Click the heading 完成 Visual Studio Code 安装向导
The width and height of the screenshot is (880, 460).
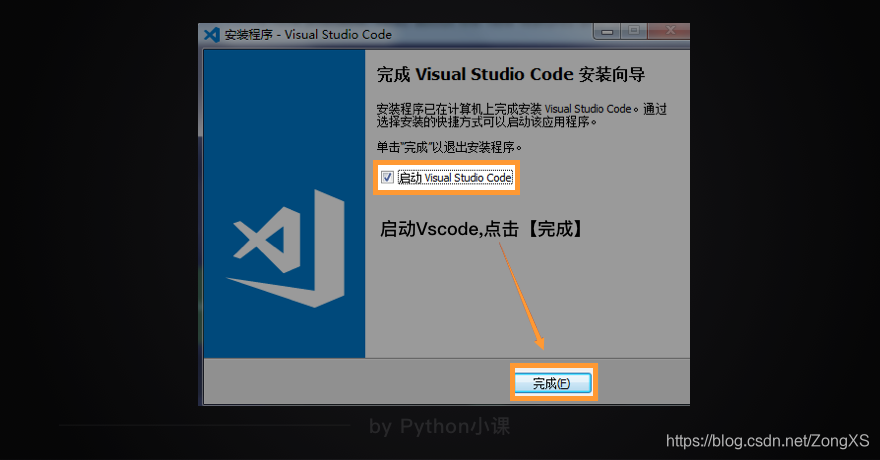coord(511,74)
